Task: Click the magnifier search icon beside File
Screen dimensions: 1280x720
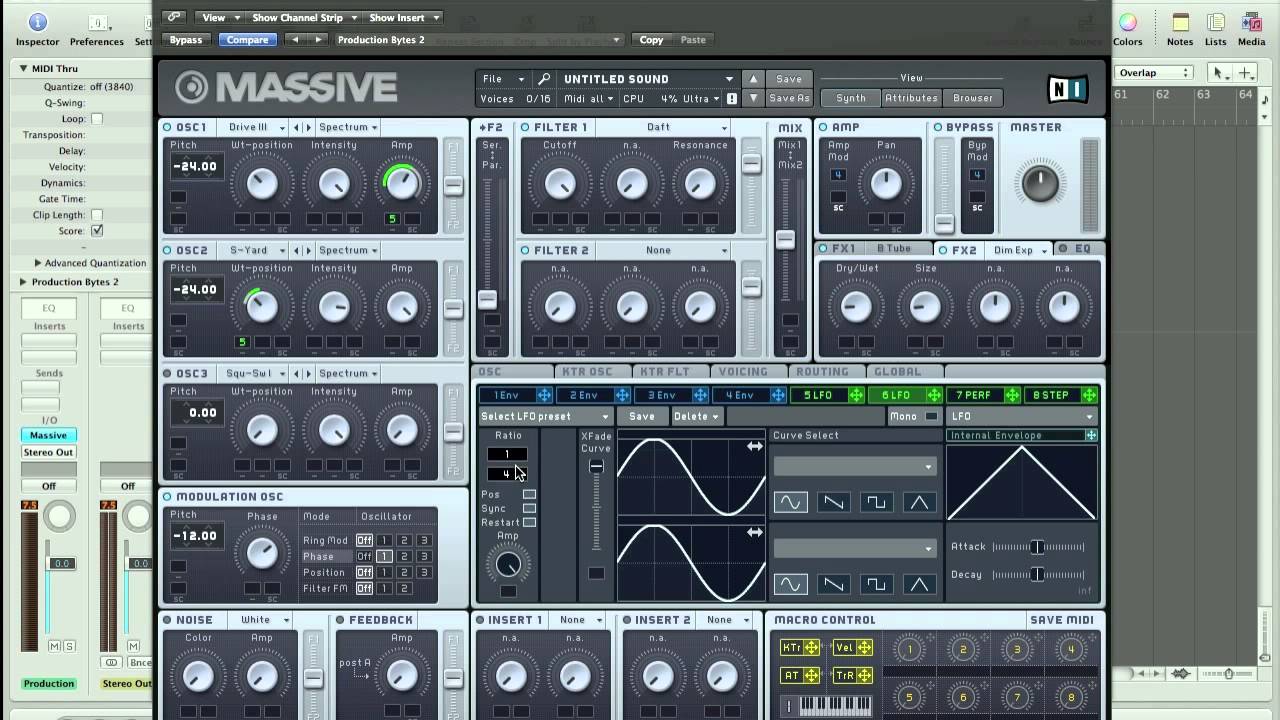Action: point(543,79)
